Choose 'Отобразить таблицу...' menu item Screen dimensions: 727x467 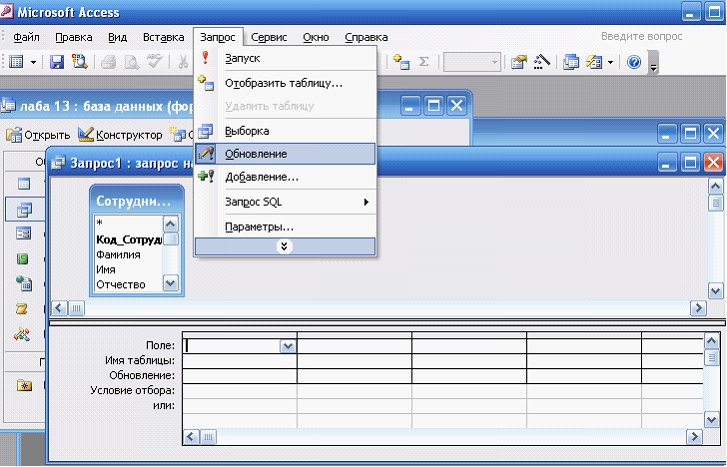(x=285, y=83)
